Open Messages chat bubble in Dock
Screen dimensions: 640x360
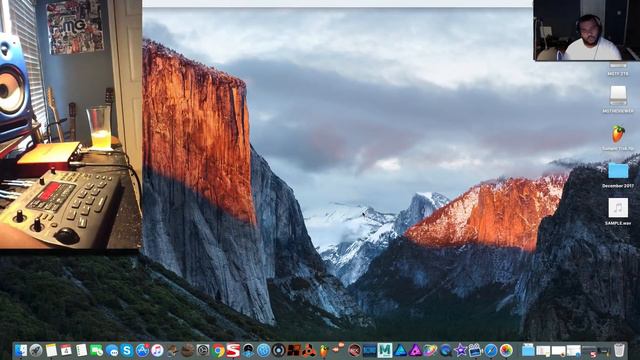click(112, 350)
